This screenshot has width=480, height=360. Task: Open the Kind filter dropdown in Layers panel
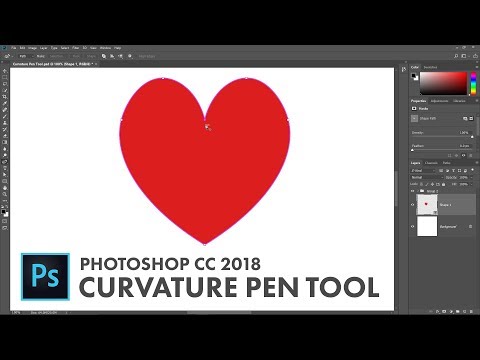coord(423,171)
